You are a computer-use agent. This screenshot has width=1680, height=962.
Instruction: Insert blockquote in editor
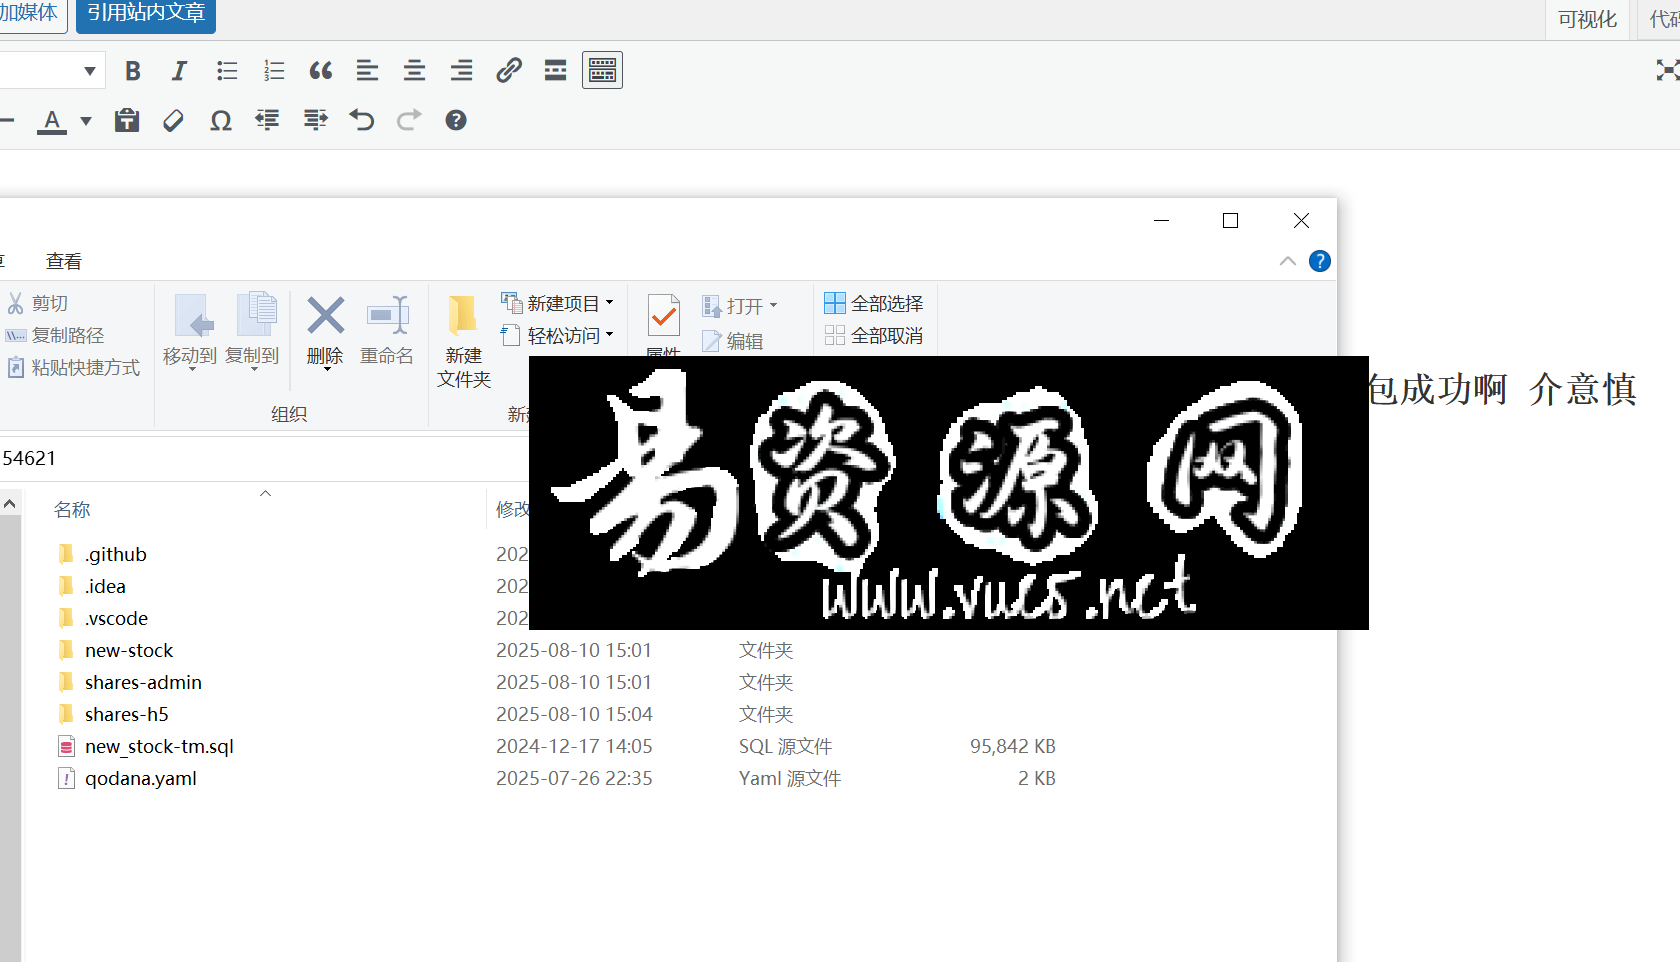coord(321,71)
